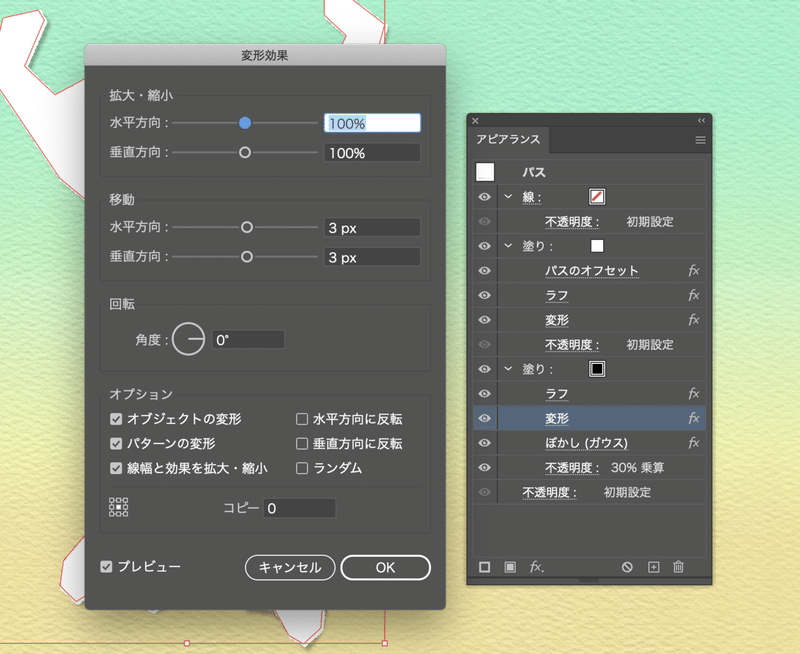
Task: Open the fx effects menu in Appearance panel
Action: tap(536, 567)
